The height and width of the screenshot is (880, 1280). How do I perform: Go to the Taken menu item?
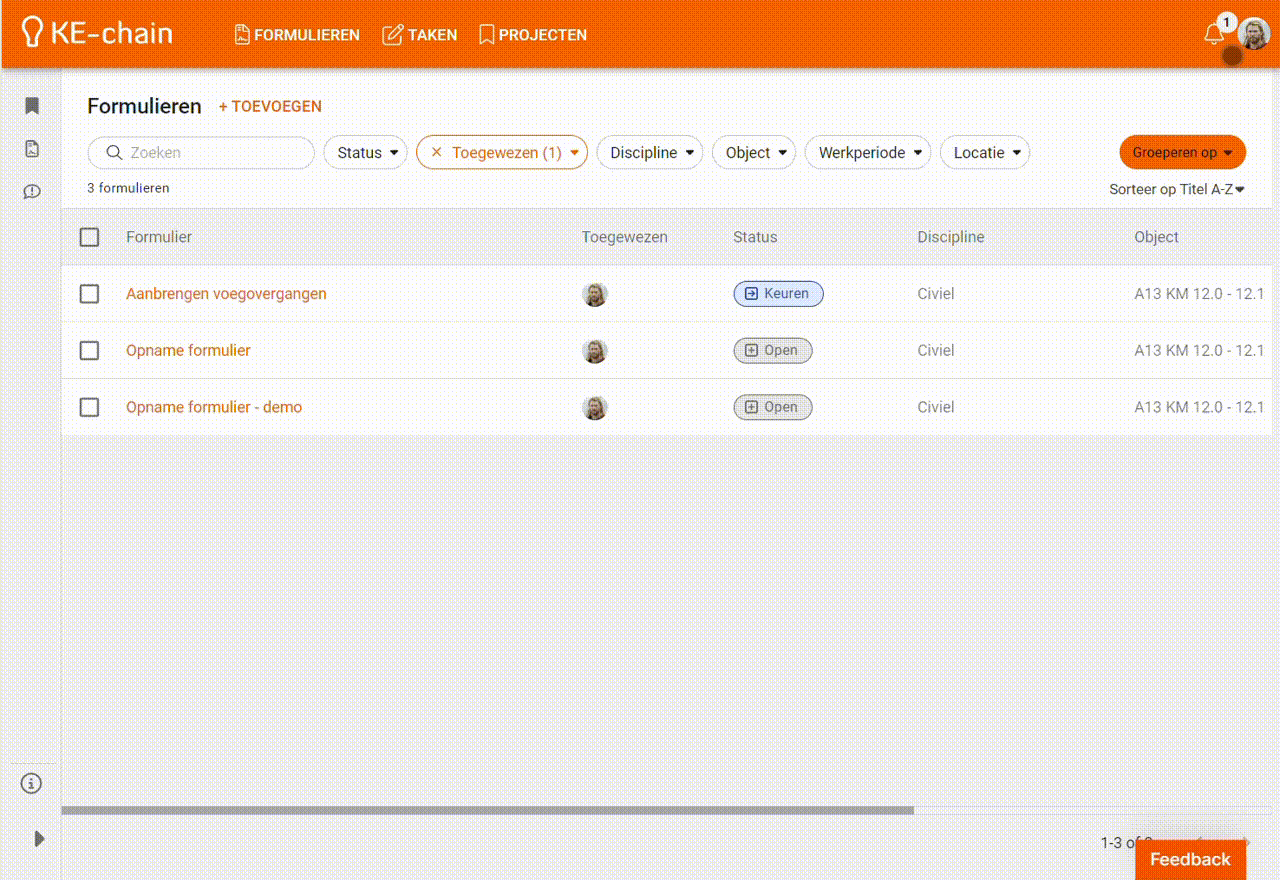coord(420,35)
